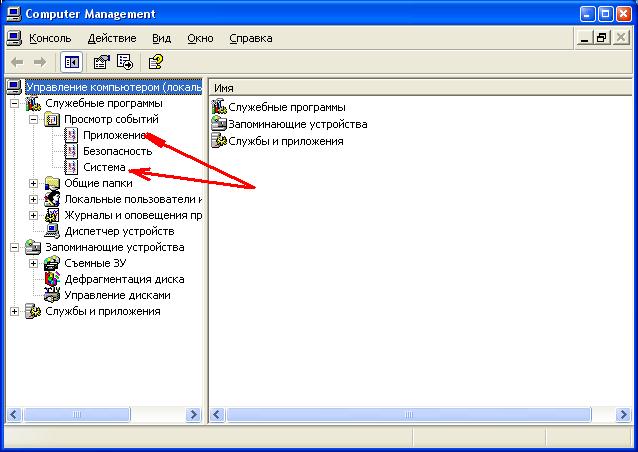
Task: Open the Справка menu
Action: click(x=251, y=38)
